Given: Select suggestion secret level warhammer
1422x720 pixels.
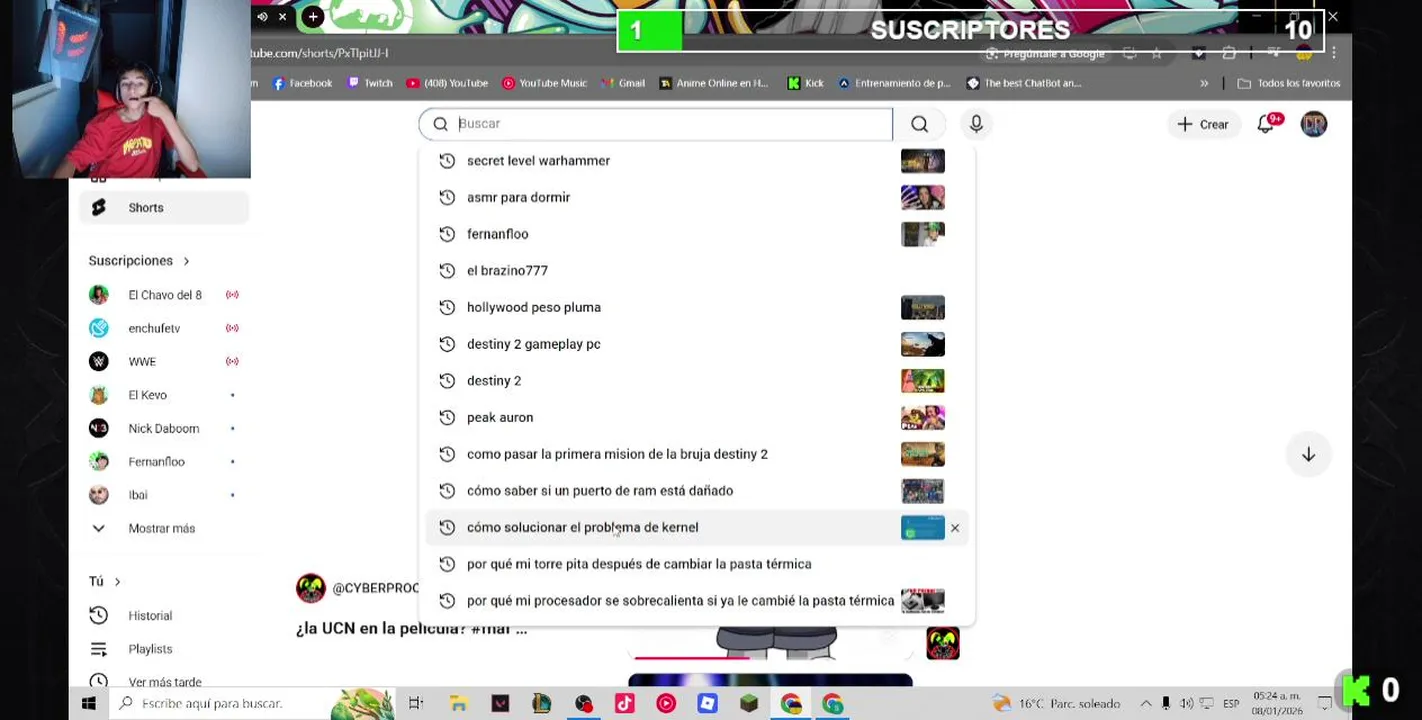Looking at the screenshot, I should click(x=696, y=161).
